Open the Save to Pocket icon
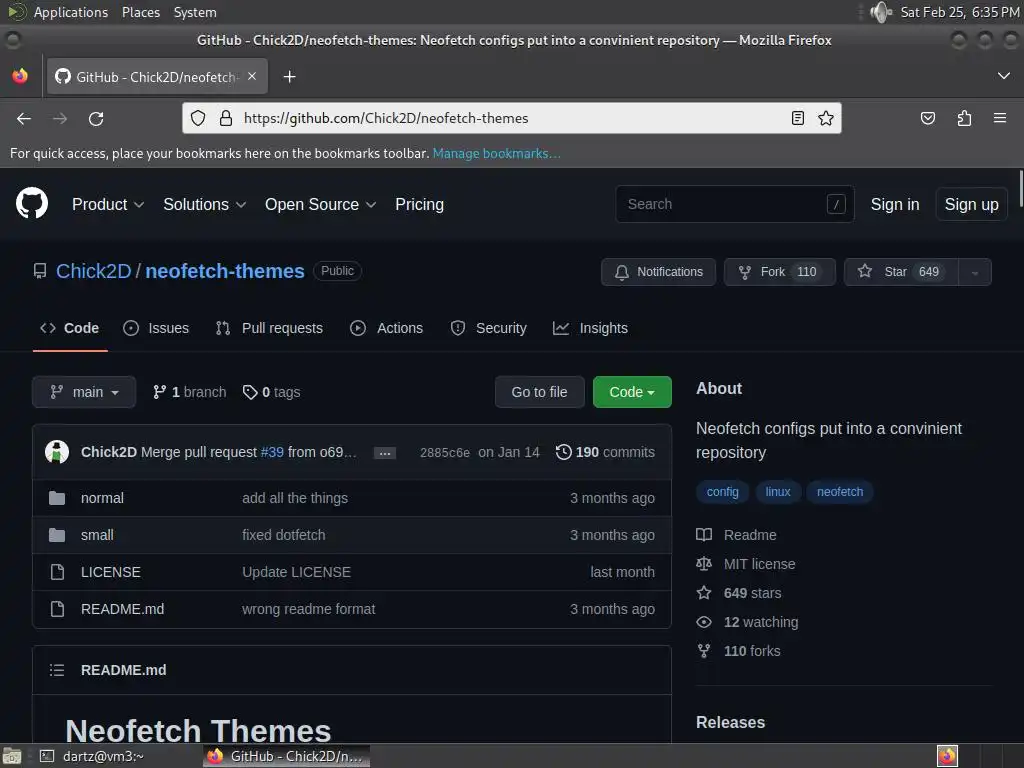This screenshot has width=1024, height=768. coord(927,118)
